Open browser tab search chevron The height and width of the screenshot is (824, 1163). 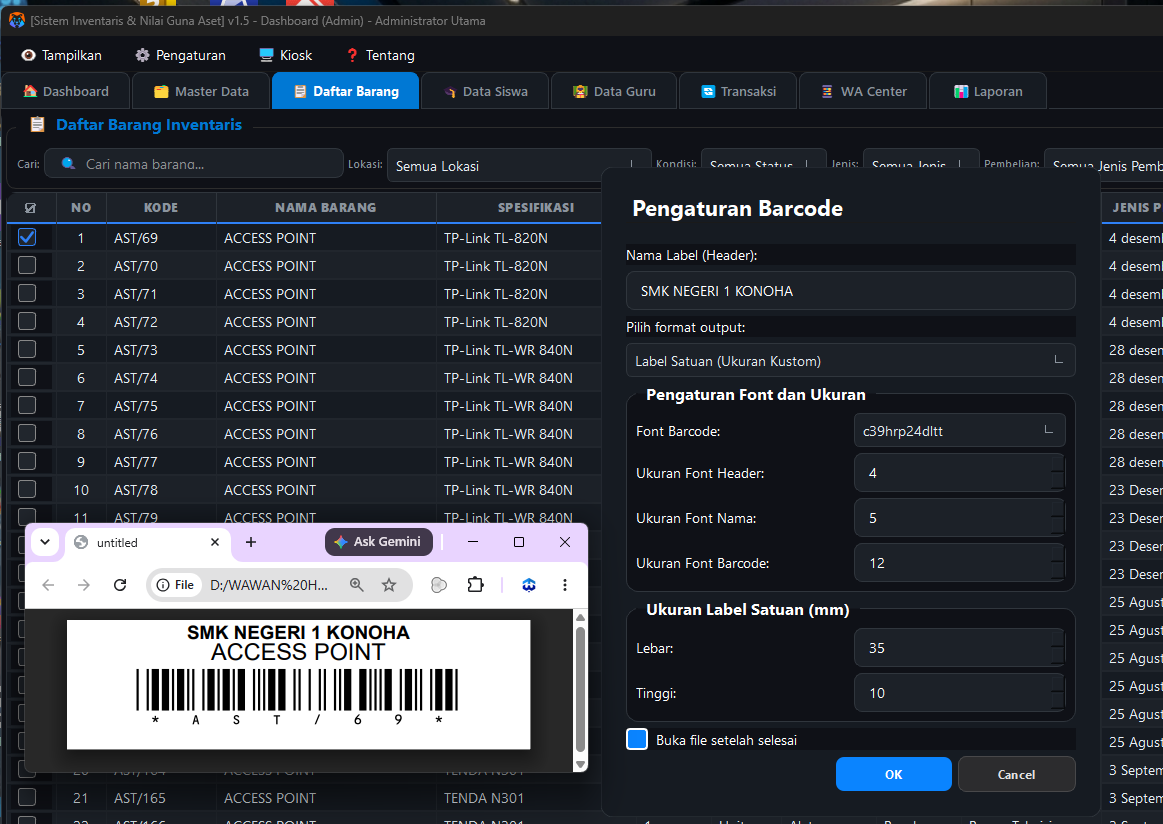pos(45,542)
